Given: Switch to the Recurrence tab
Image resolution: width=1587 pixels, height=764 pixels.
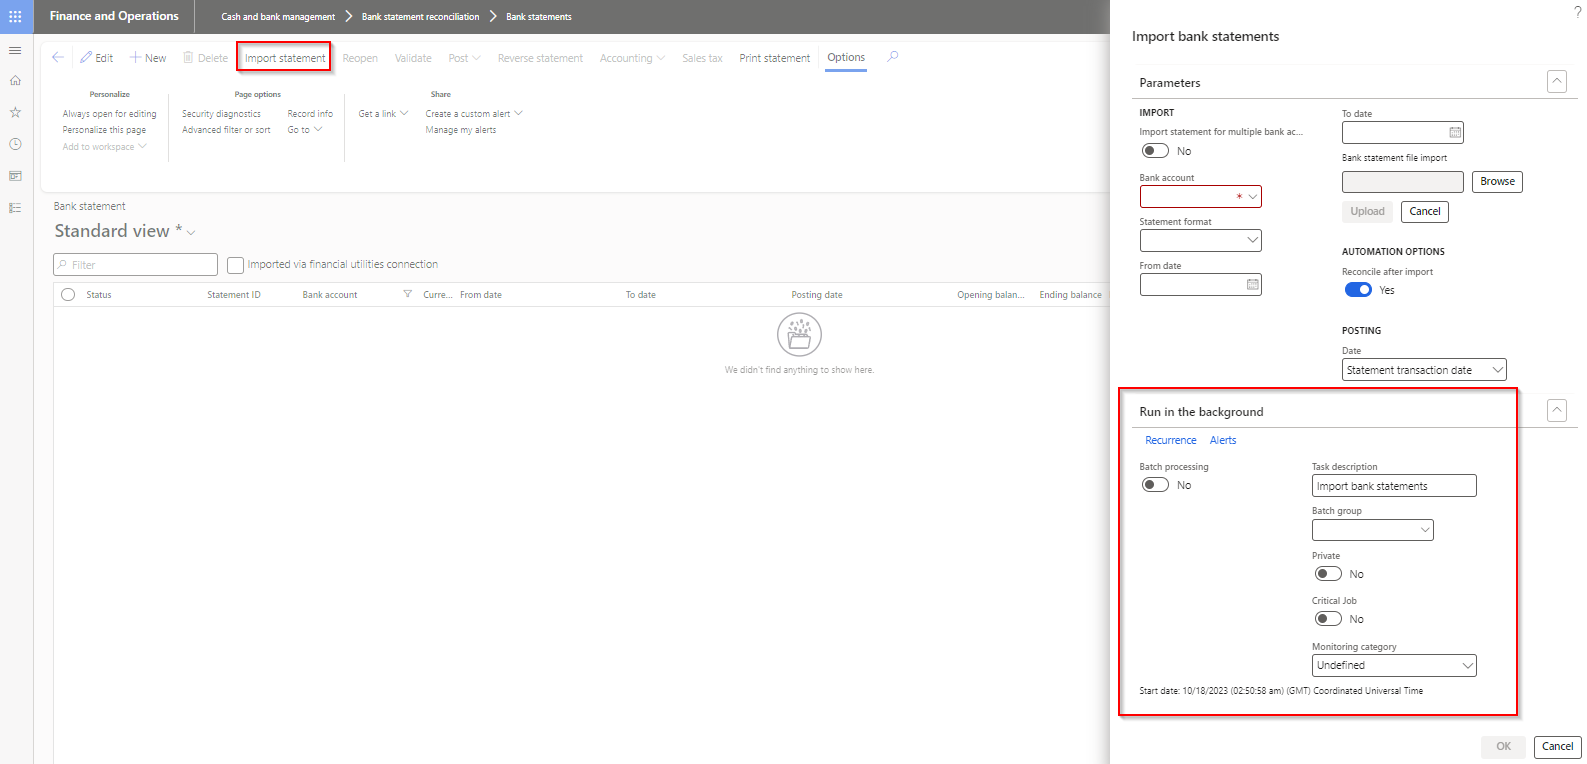Looking at the screenshot, I should (x=1170, y=440).
